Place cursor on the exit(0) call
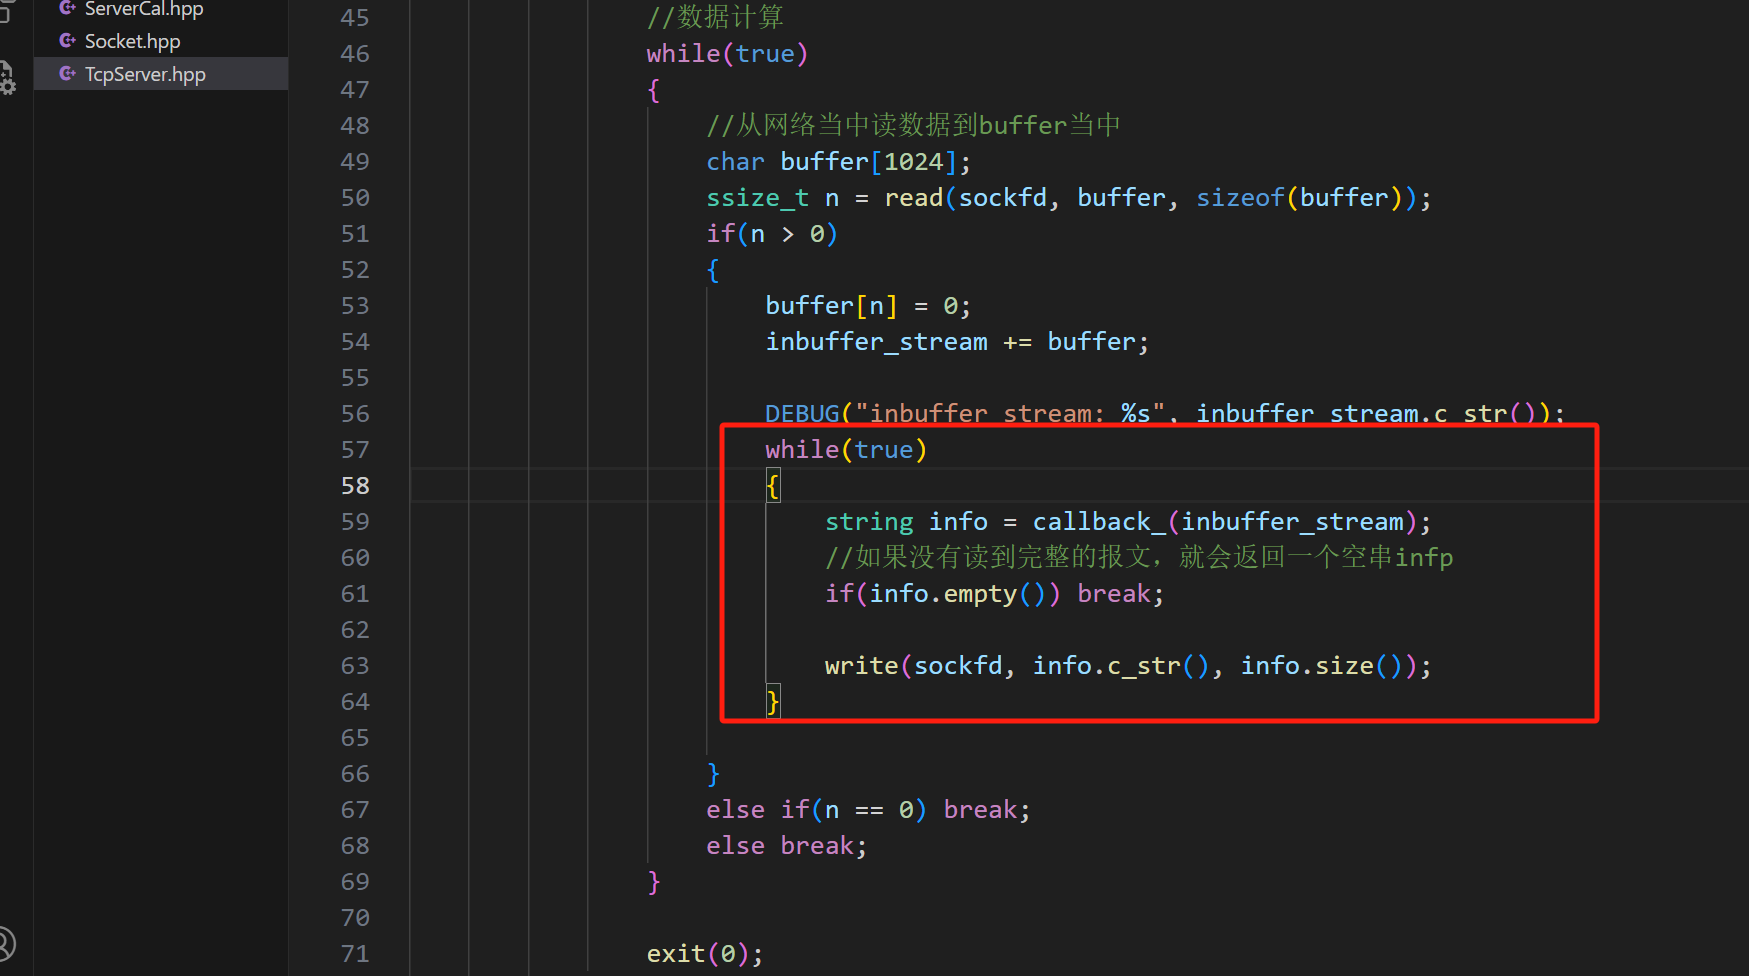The image size is (1749, 976). click(x=675, y=954)
